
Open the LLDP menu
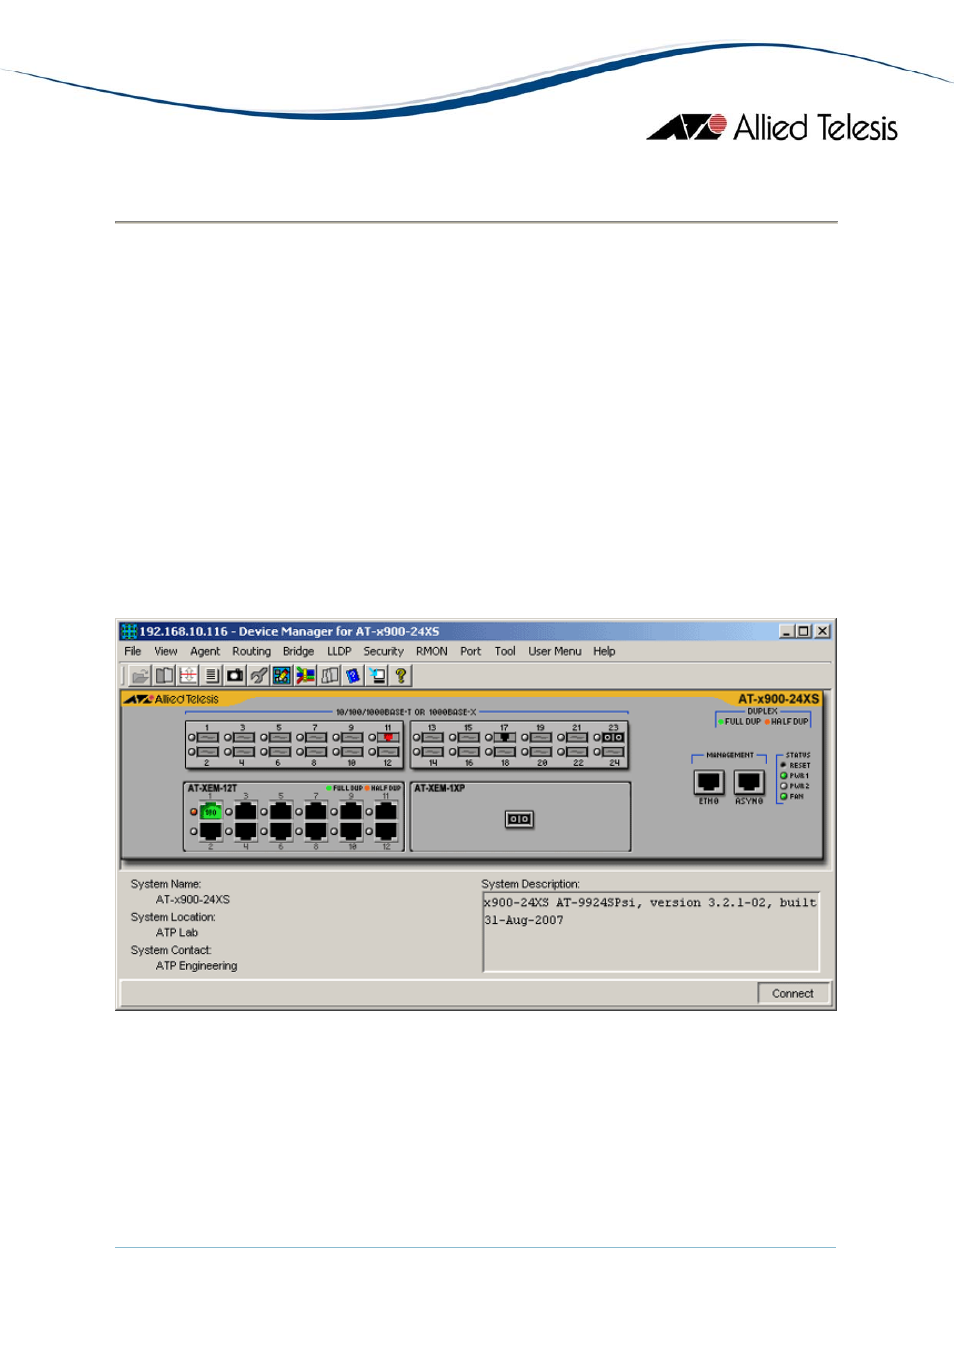[x=340, y=651]
